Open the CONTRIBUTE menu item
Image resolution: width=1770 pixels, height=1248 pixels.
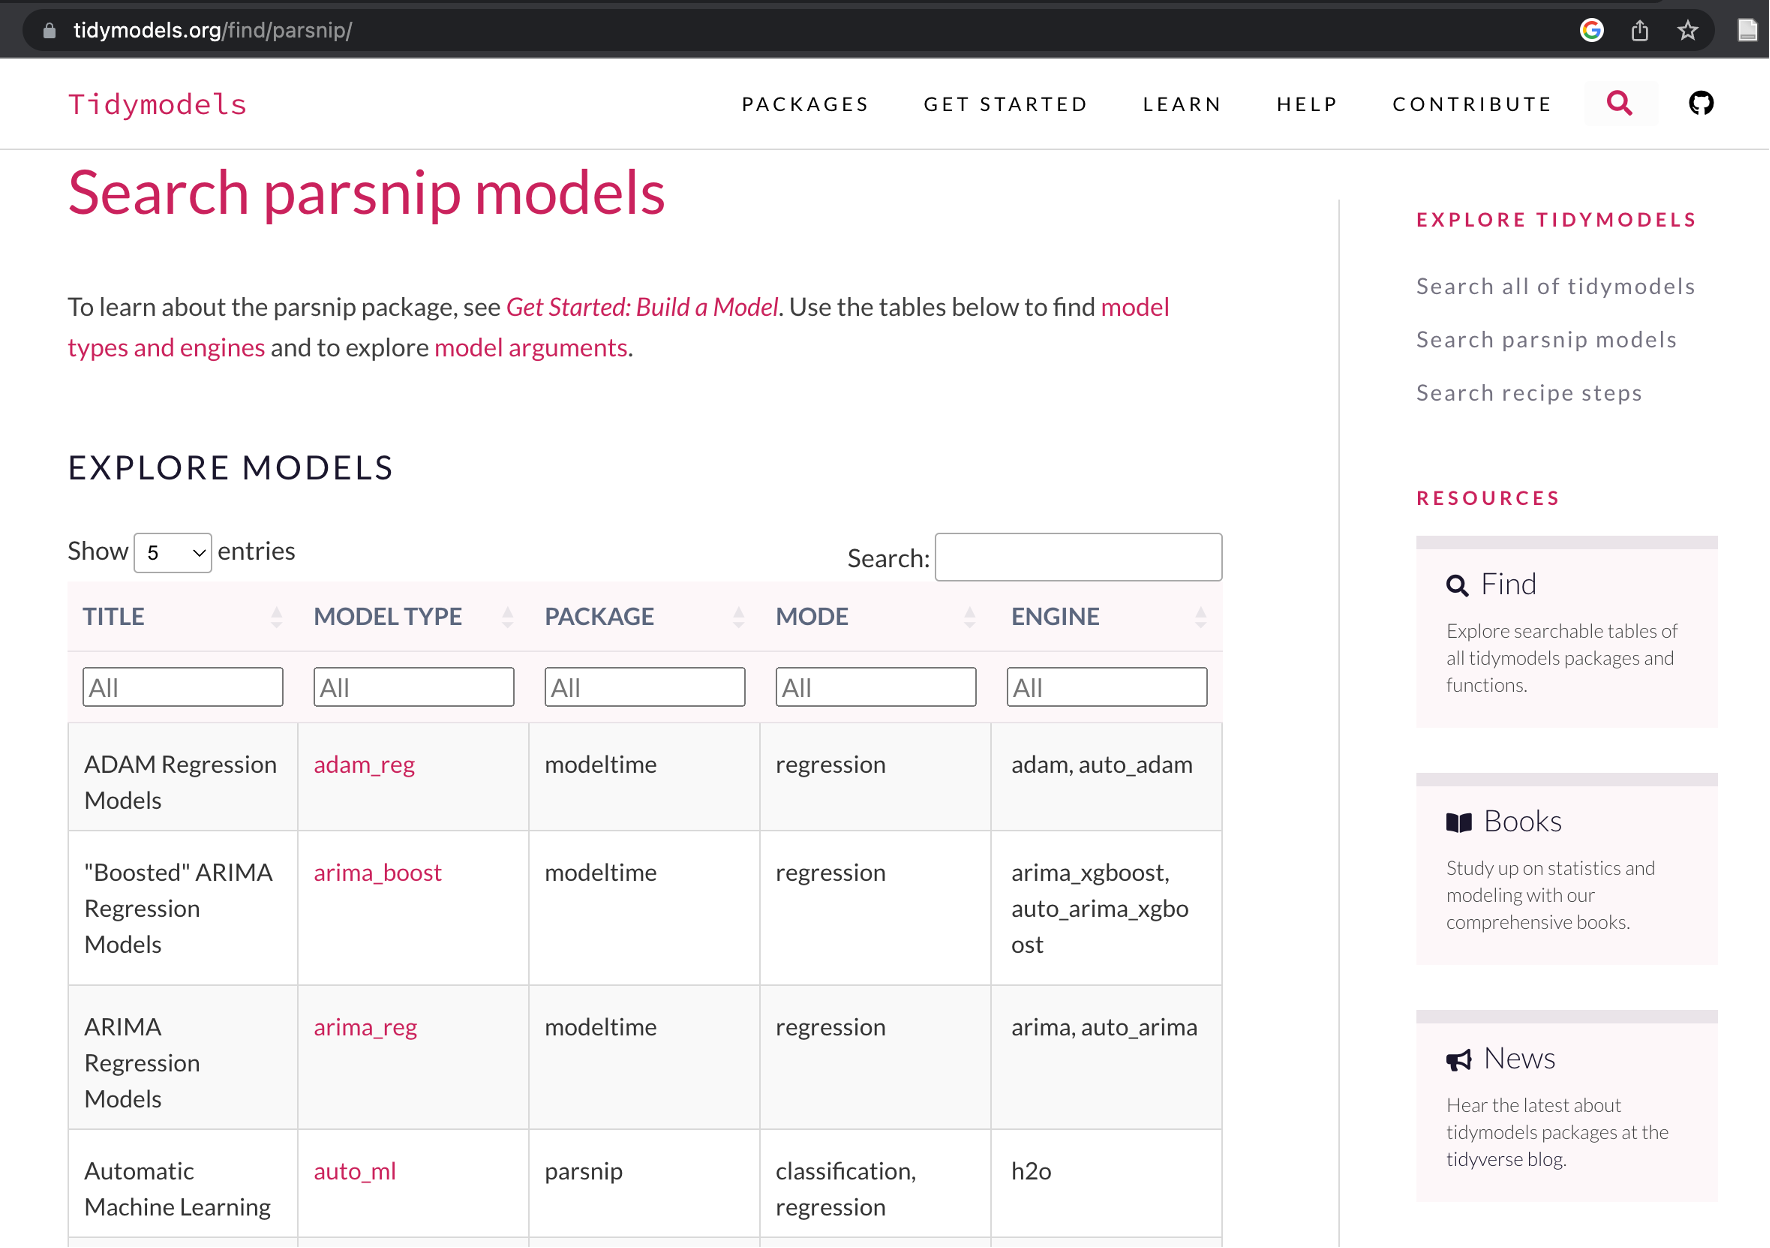tap(1472, 104)
